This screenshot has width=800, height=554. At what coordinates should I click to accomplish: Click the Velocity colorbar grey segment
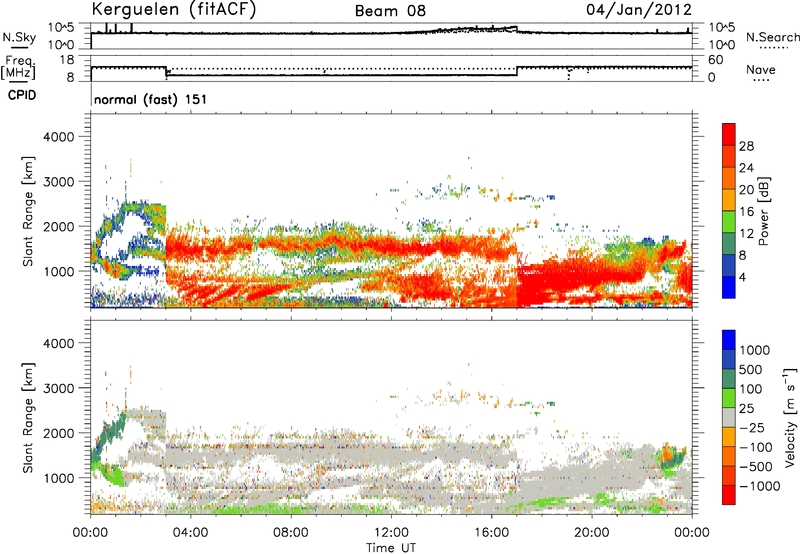(729, 418)
